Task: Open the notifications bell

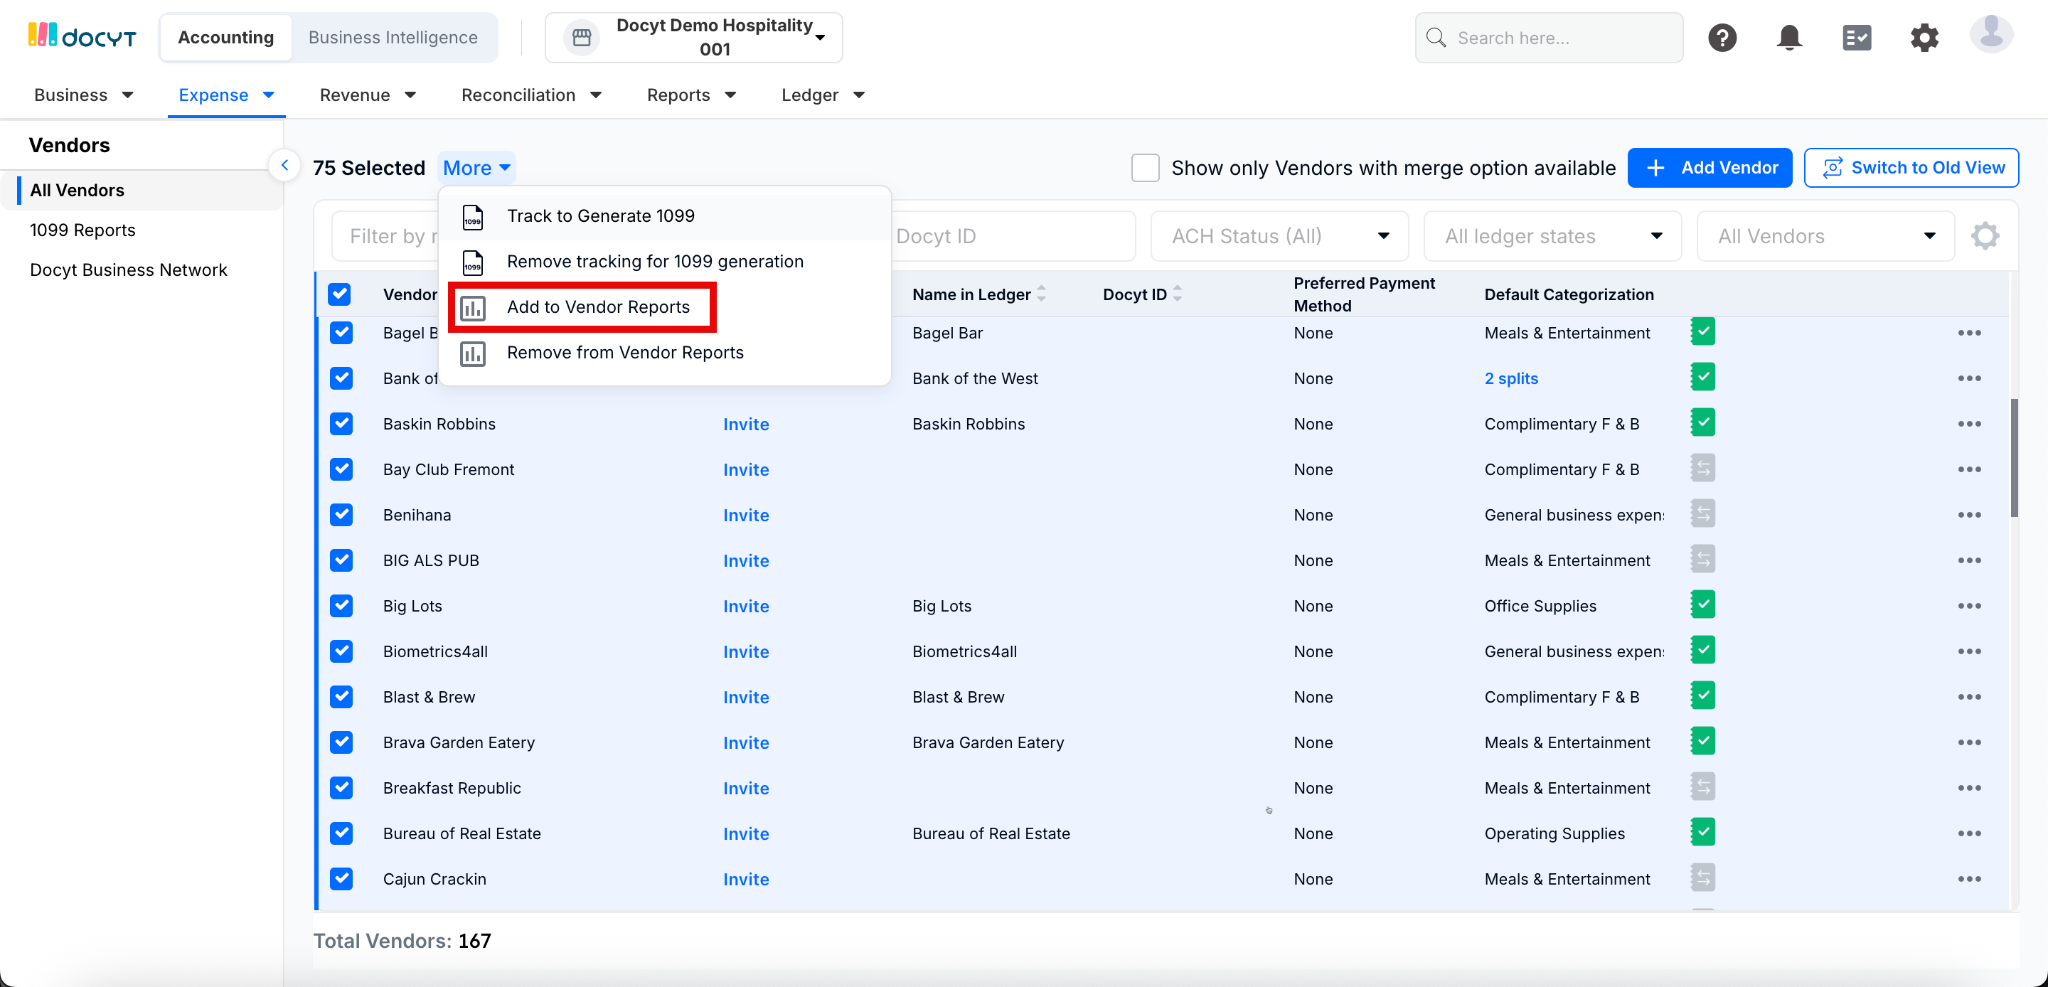Action: [x=1789, y=38]
